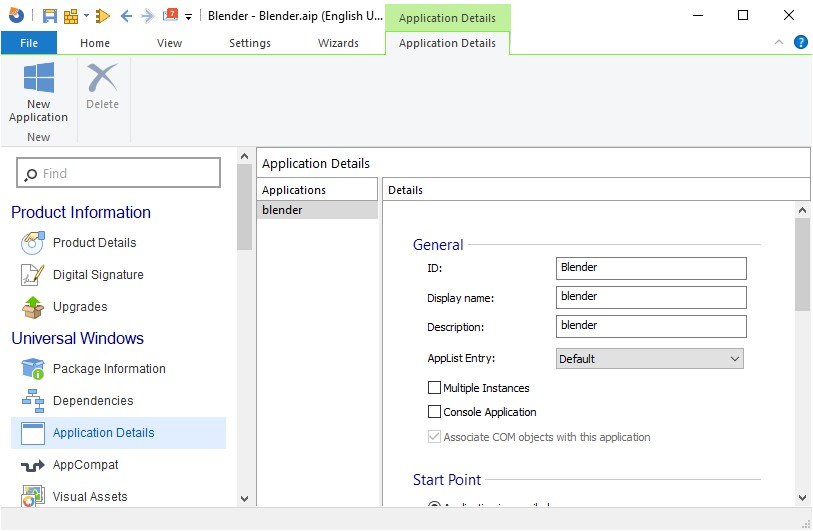The width and height of the screenshot is (813, 531).
Task: Open Package Information page
Action: click(109, 369)
